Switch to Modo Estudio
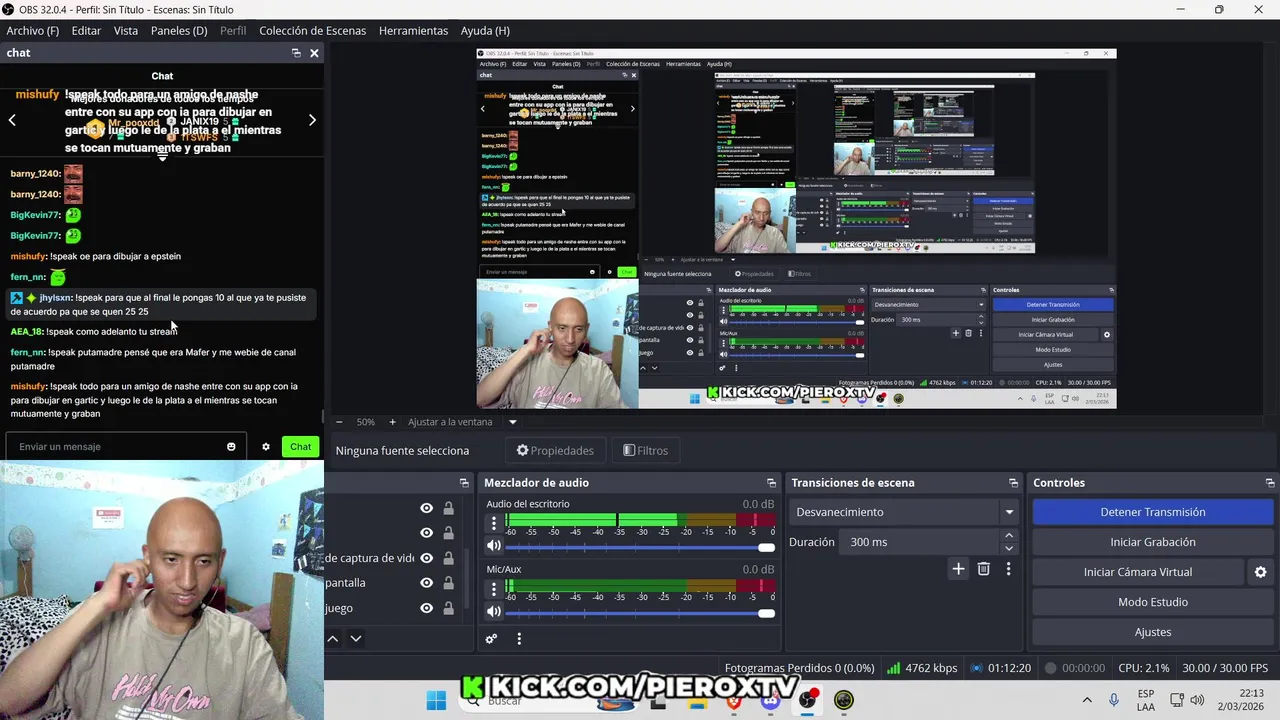 pos(1152,602)
